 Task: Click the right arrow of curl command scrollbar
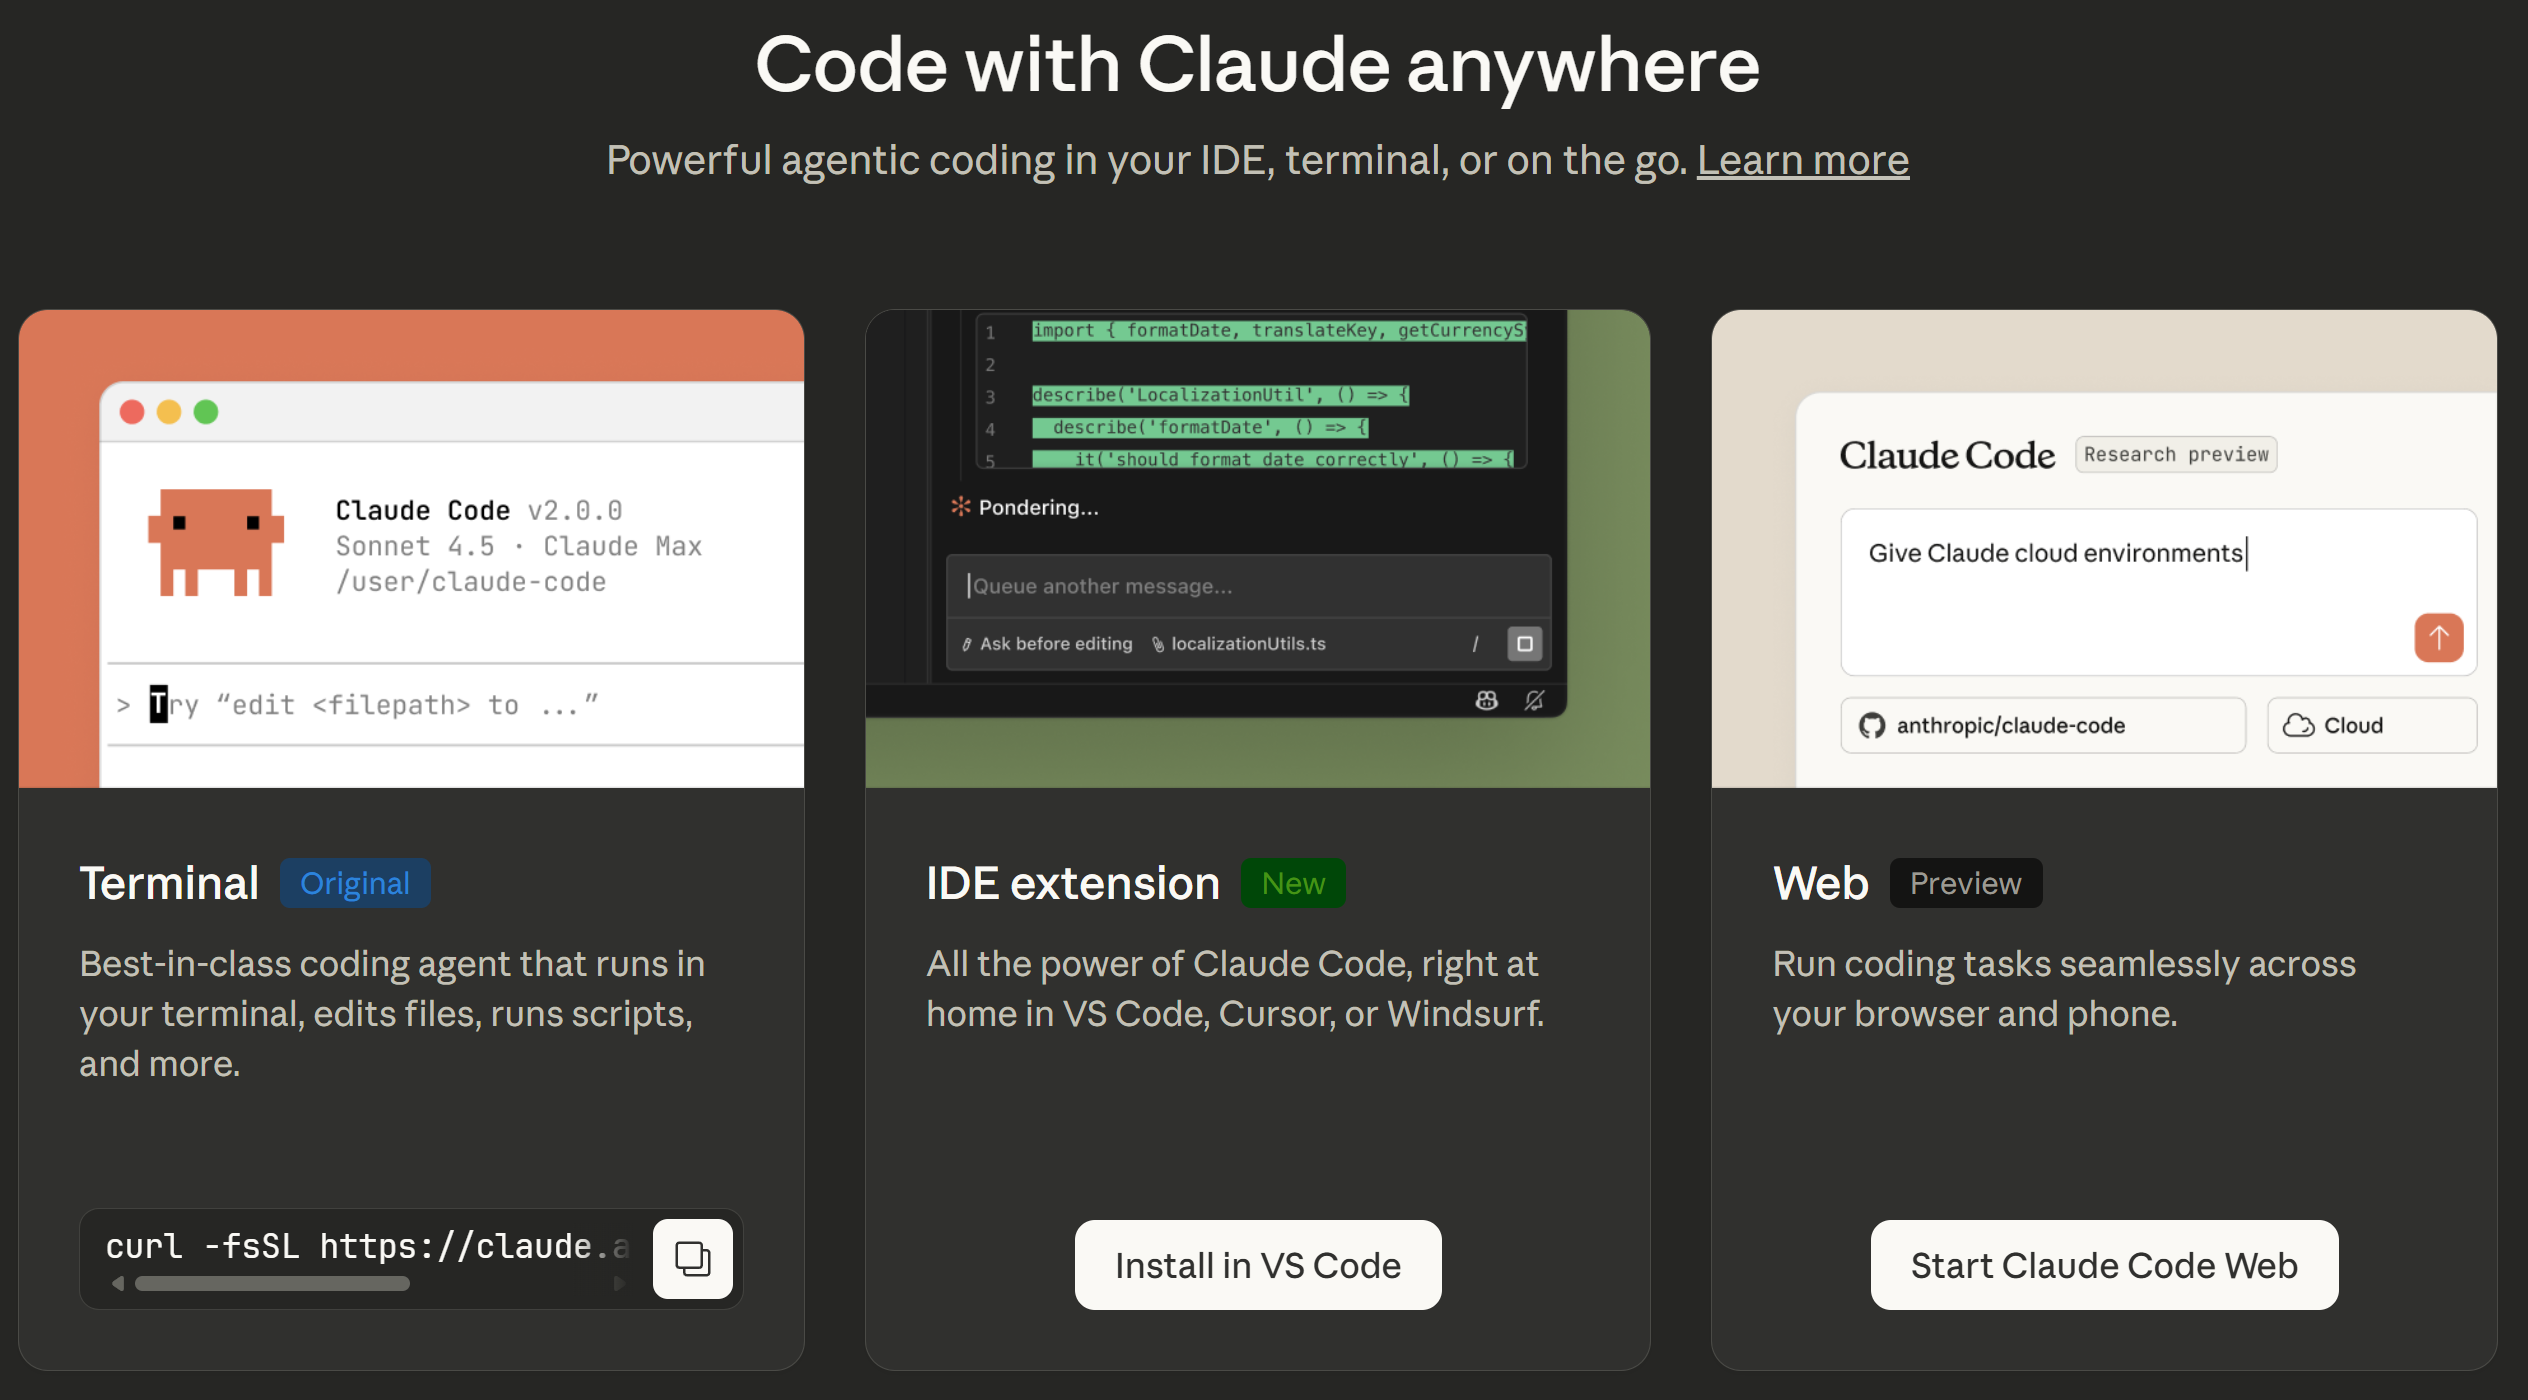pos(619,1283)
